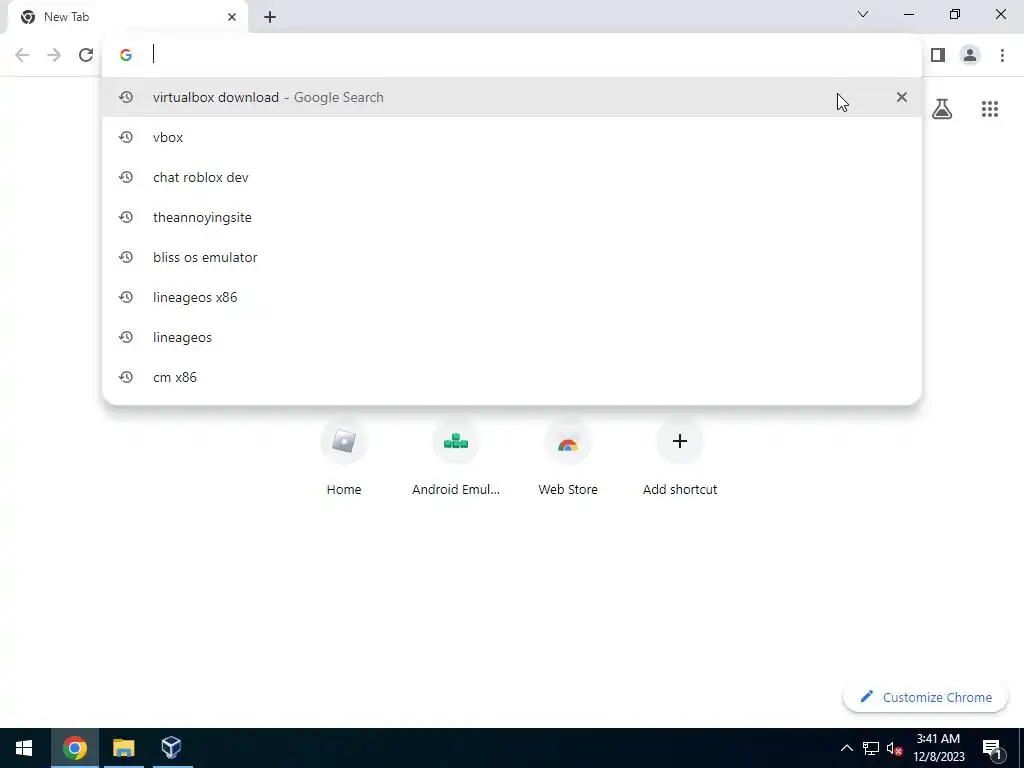This screenshot has height=768, width=1024.
Task: Select bliss os emulator suggestion
Action: click(x=512, y=257)
